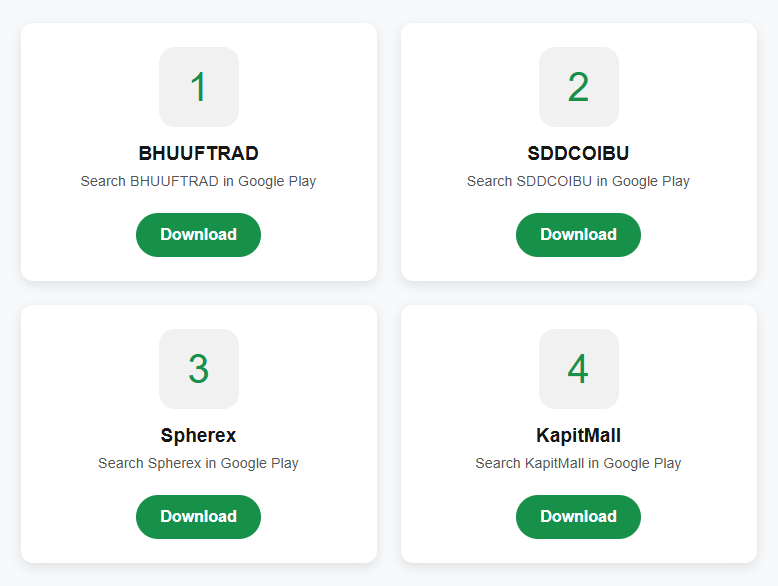Click "Search Spherex in Google Play" text
The image size is (778, 586).
coord(198,463)
